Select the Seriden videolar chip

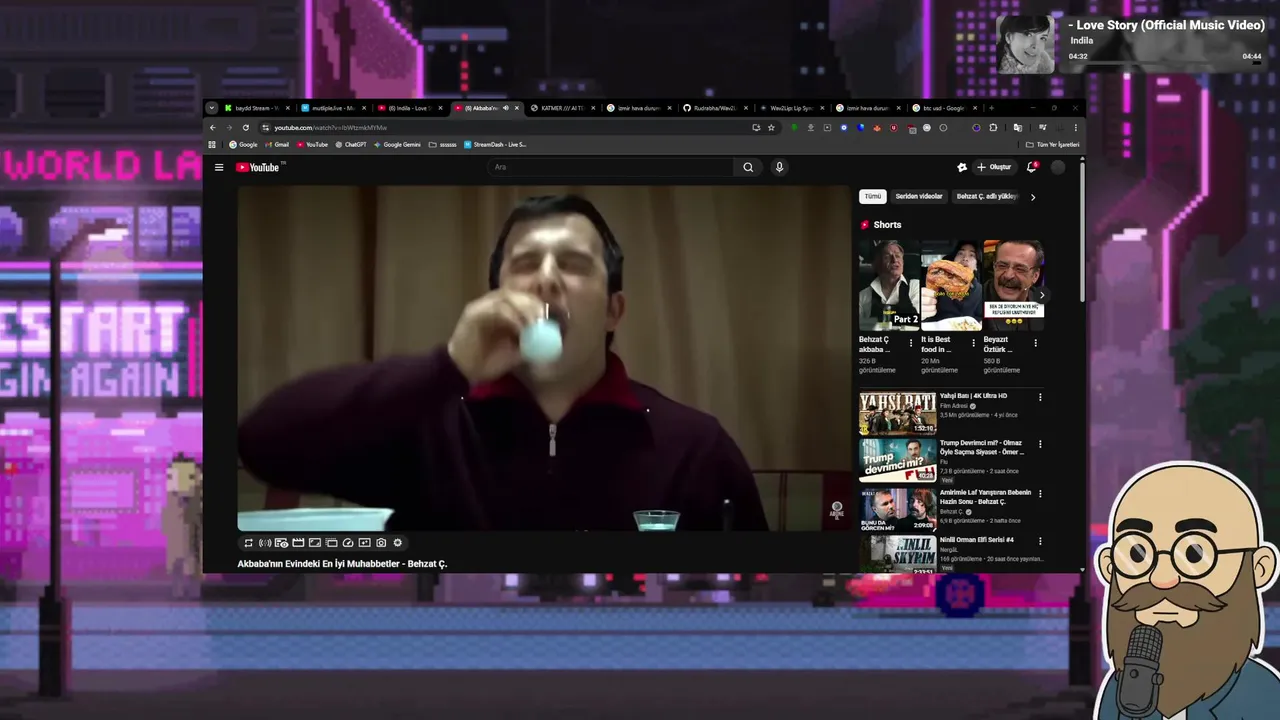[x=919, y=196]
